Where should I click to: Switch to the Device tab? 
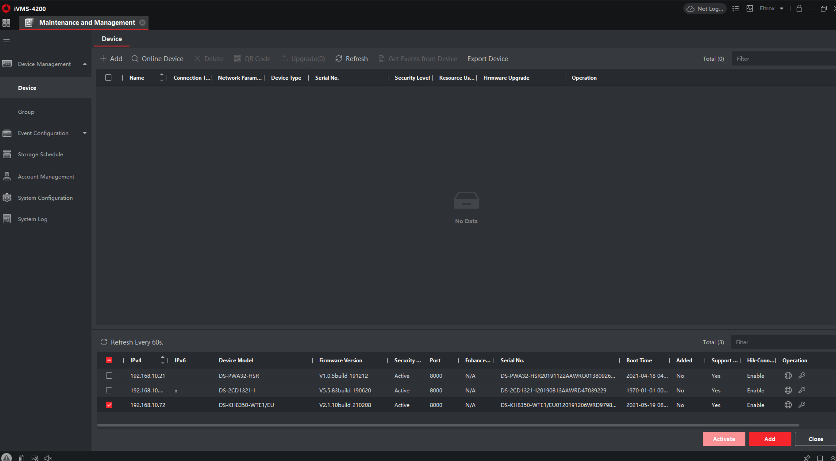click(112, 39)
